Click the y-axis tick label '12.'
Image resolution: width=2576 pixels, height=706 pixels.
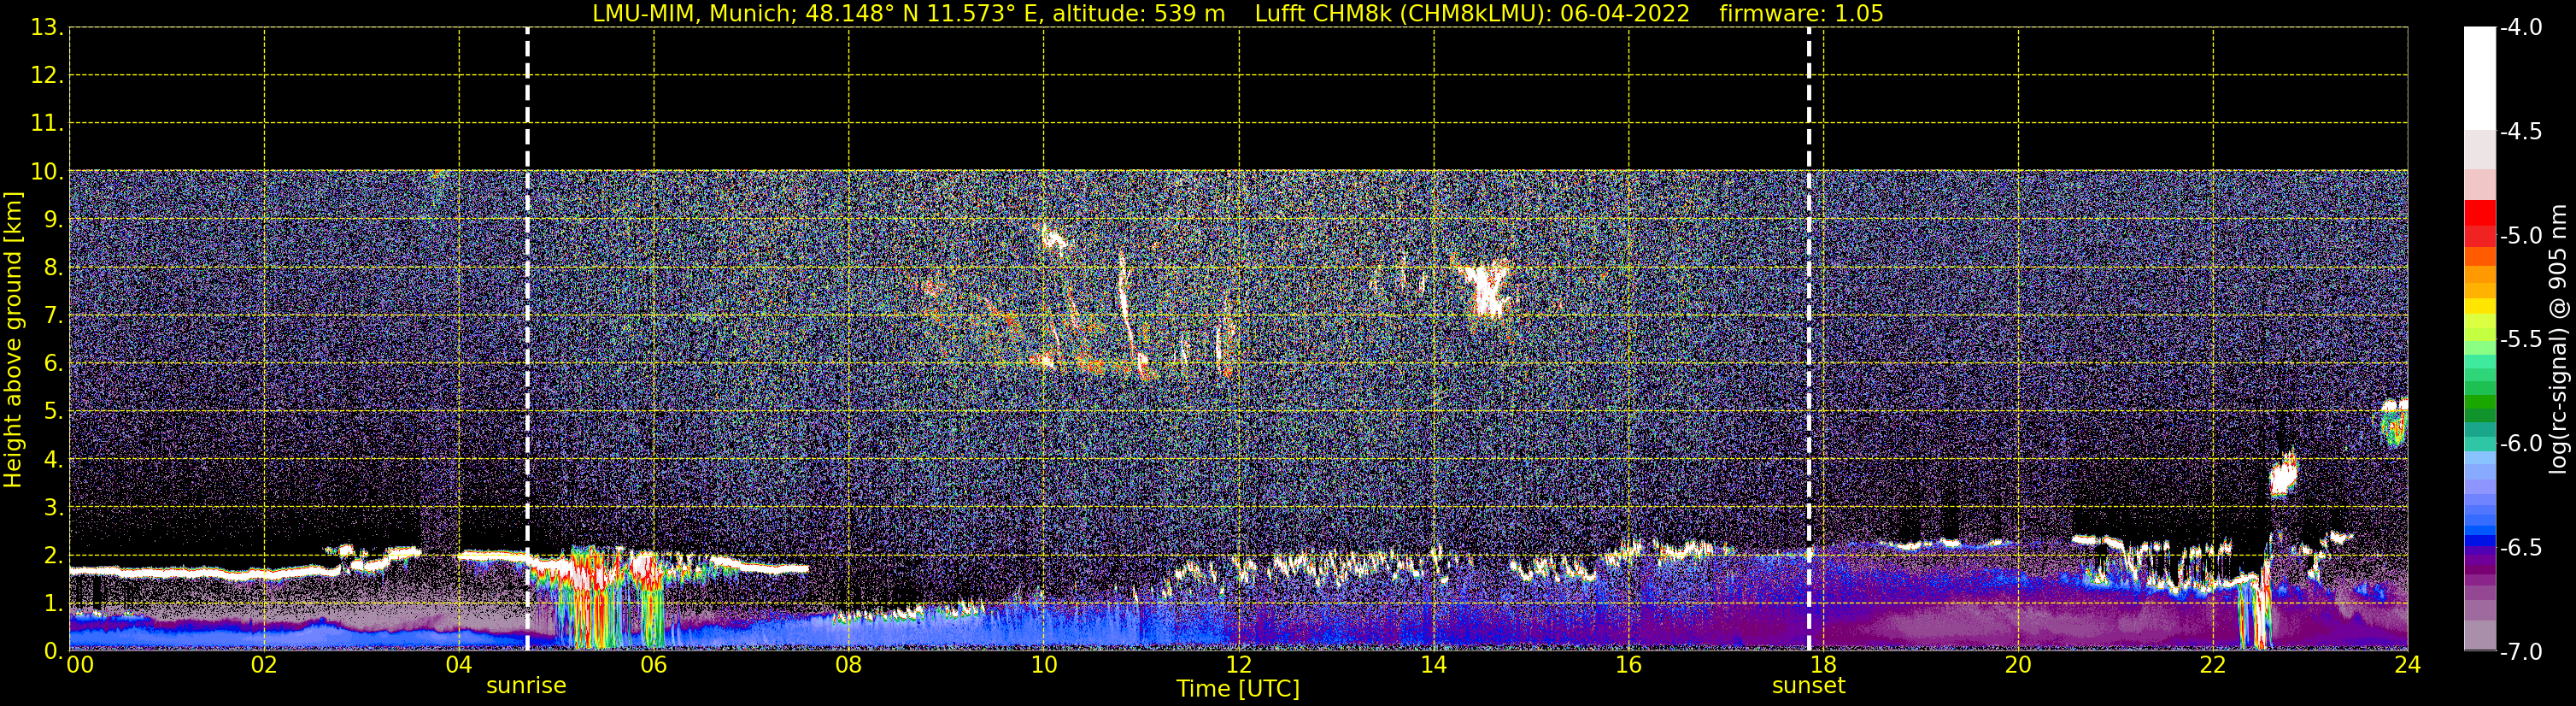coord(47,76)
